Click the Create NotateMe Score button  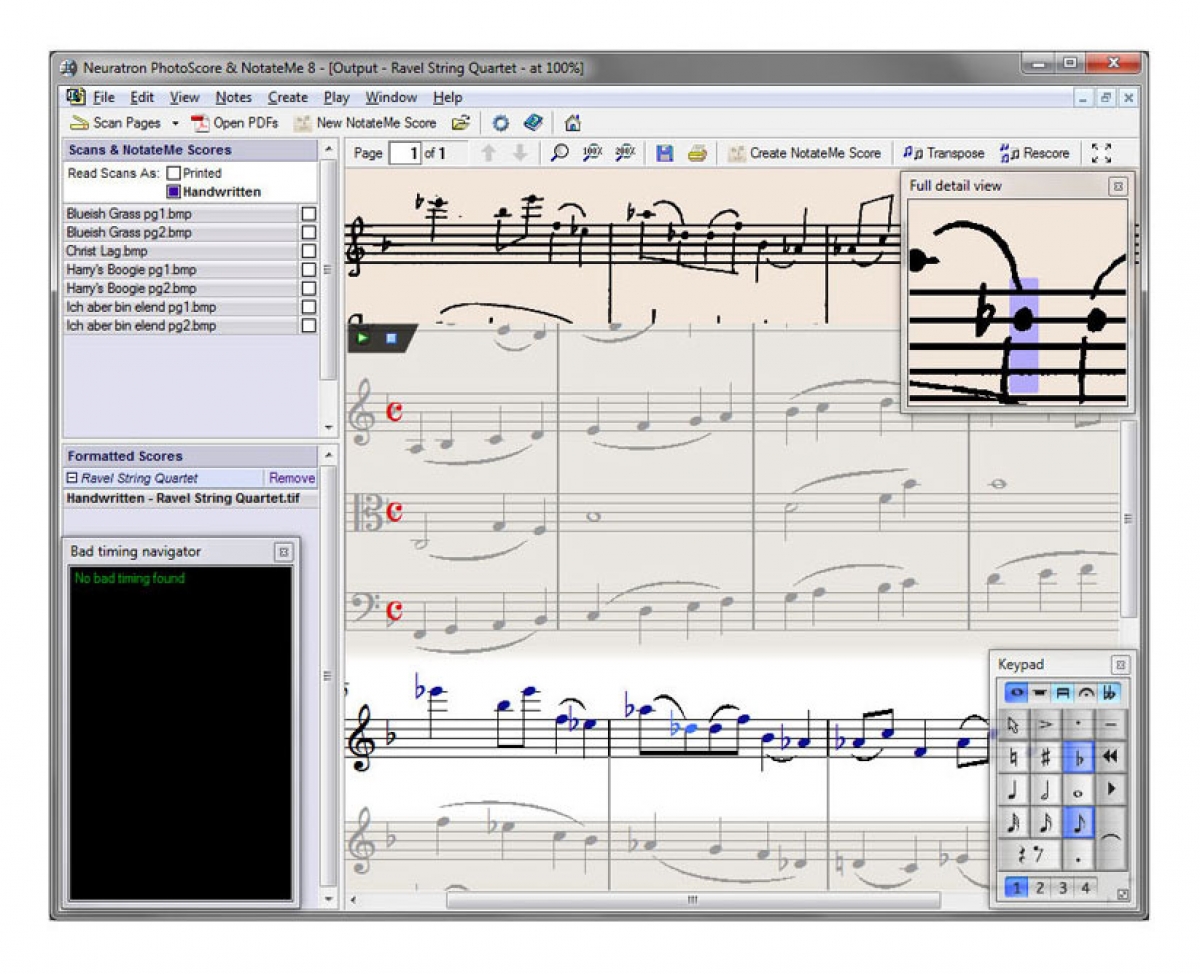pos(805,153)
